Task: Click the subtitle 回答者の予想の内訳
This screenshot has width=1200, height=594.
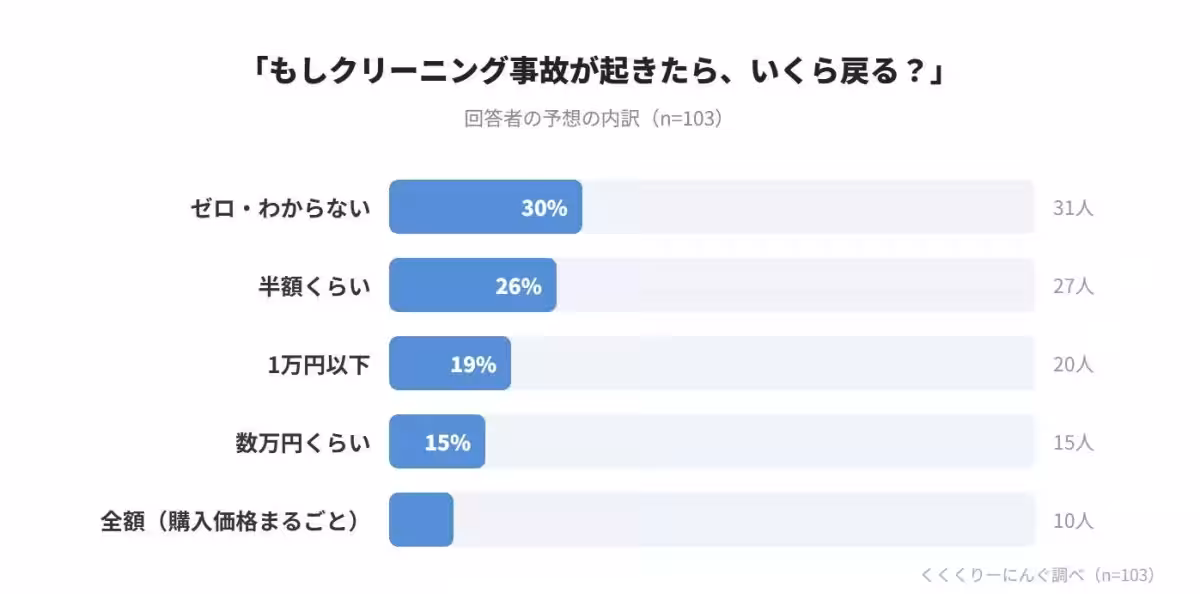Action: [x=593, y=118]
